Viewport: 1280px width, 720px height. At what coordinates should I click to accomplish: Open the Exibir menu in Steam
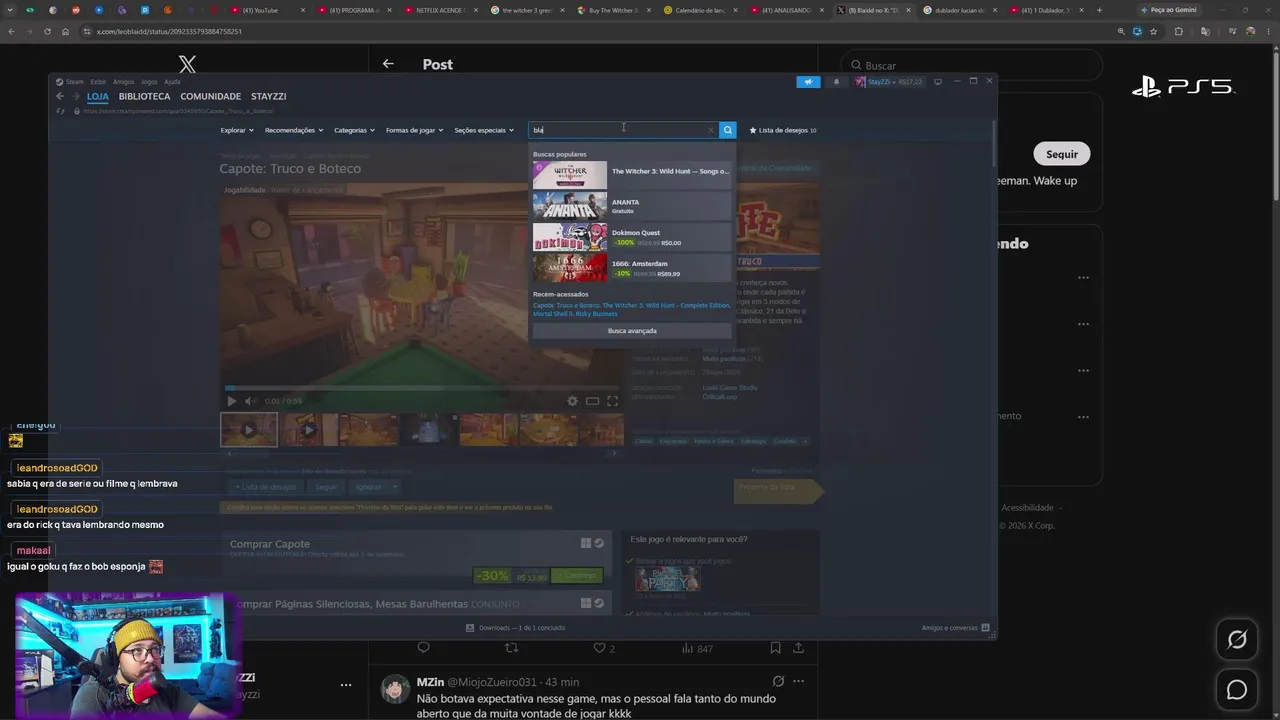click(x=98, y=82)
